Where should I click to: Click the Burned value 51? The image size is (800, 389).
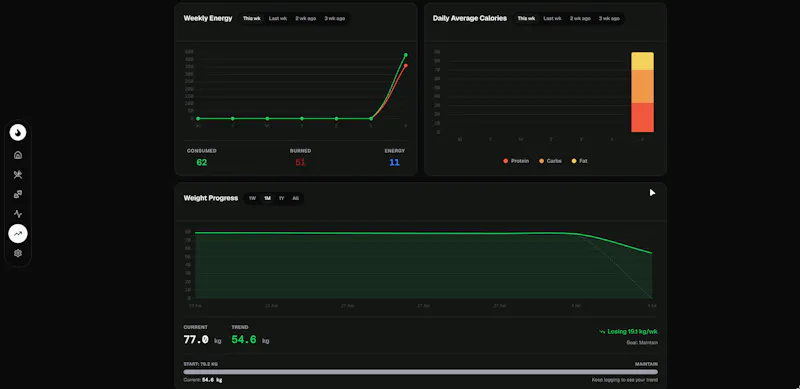click(x=301, y=162)
